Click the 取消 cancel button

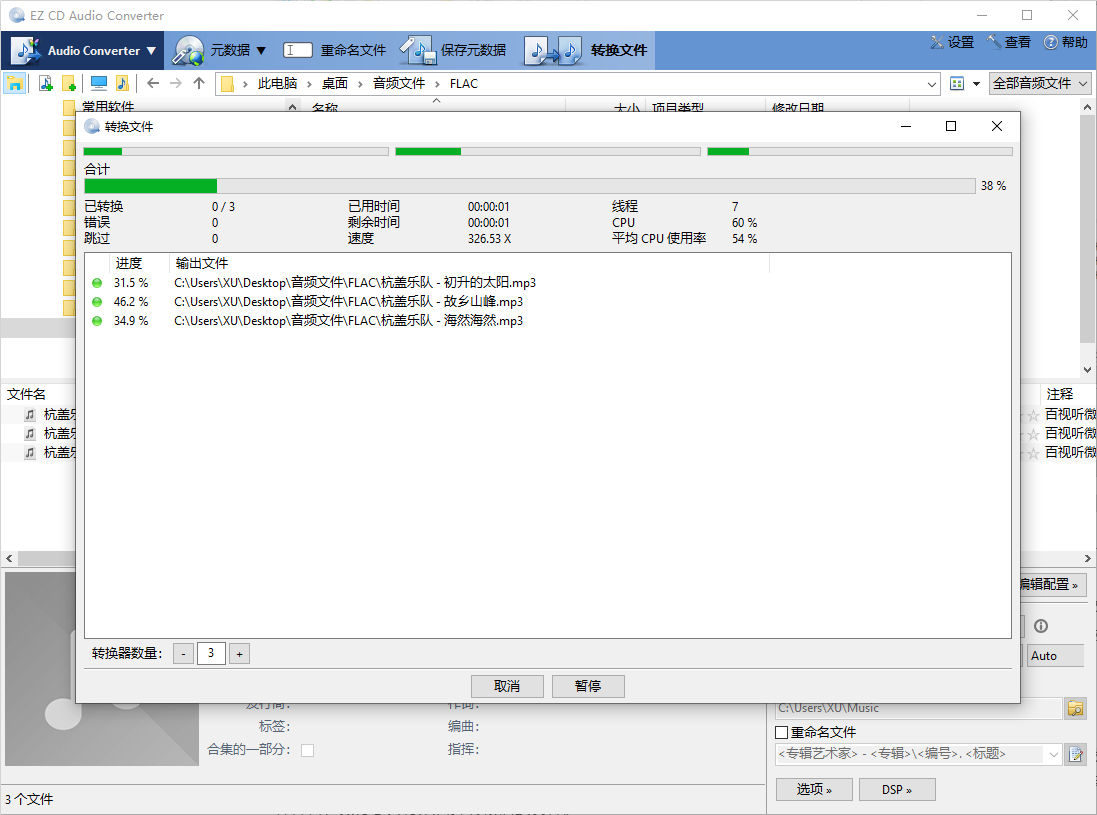[x=507, y=686]
